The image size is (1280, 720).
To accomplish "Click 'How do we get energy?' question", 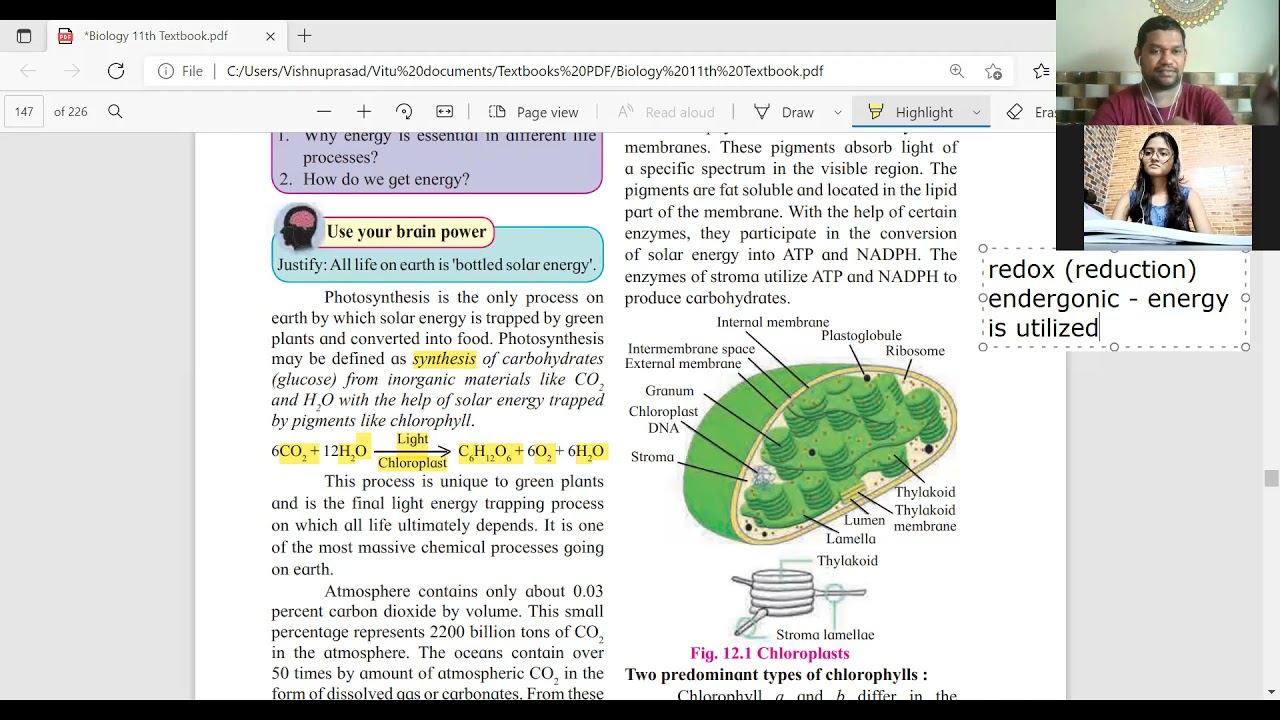I will [x=386, y=180].
